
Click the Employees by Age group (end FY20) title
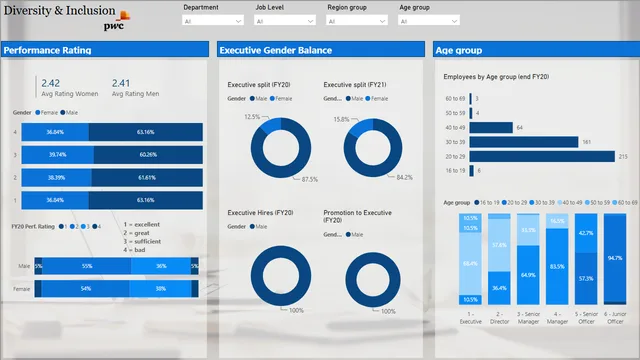pyautogui.click(x=496, y=77)
